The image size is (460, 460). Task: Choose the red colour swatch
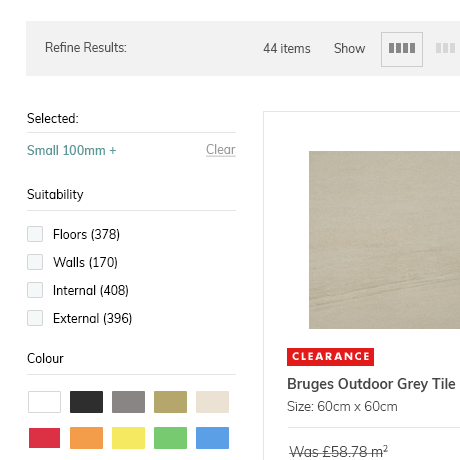[x=44, y=438]
